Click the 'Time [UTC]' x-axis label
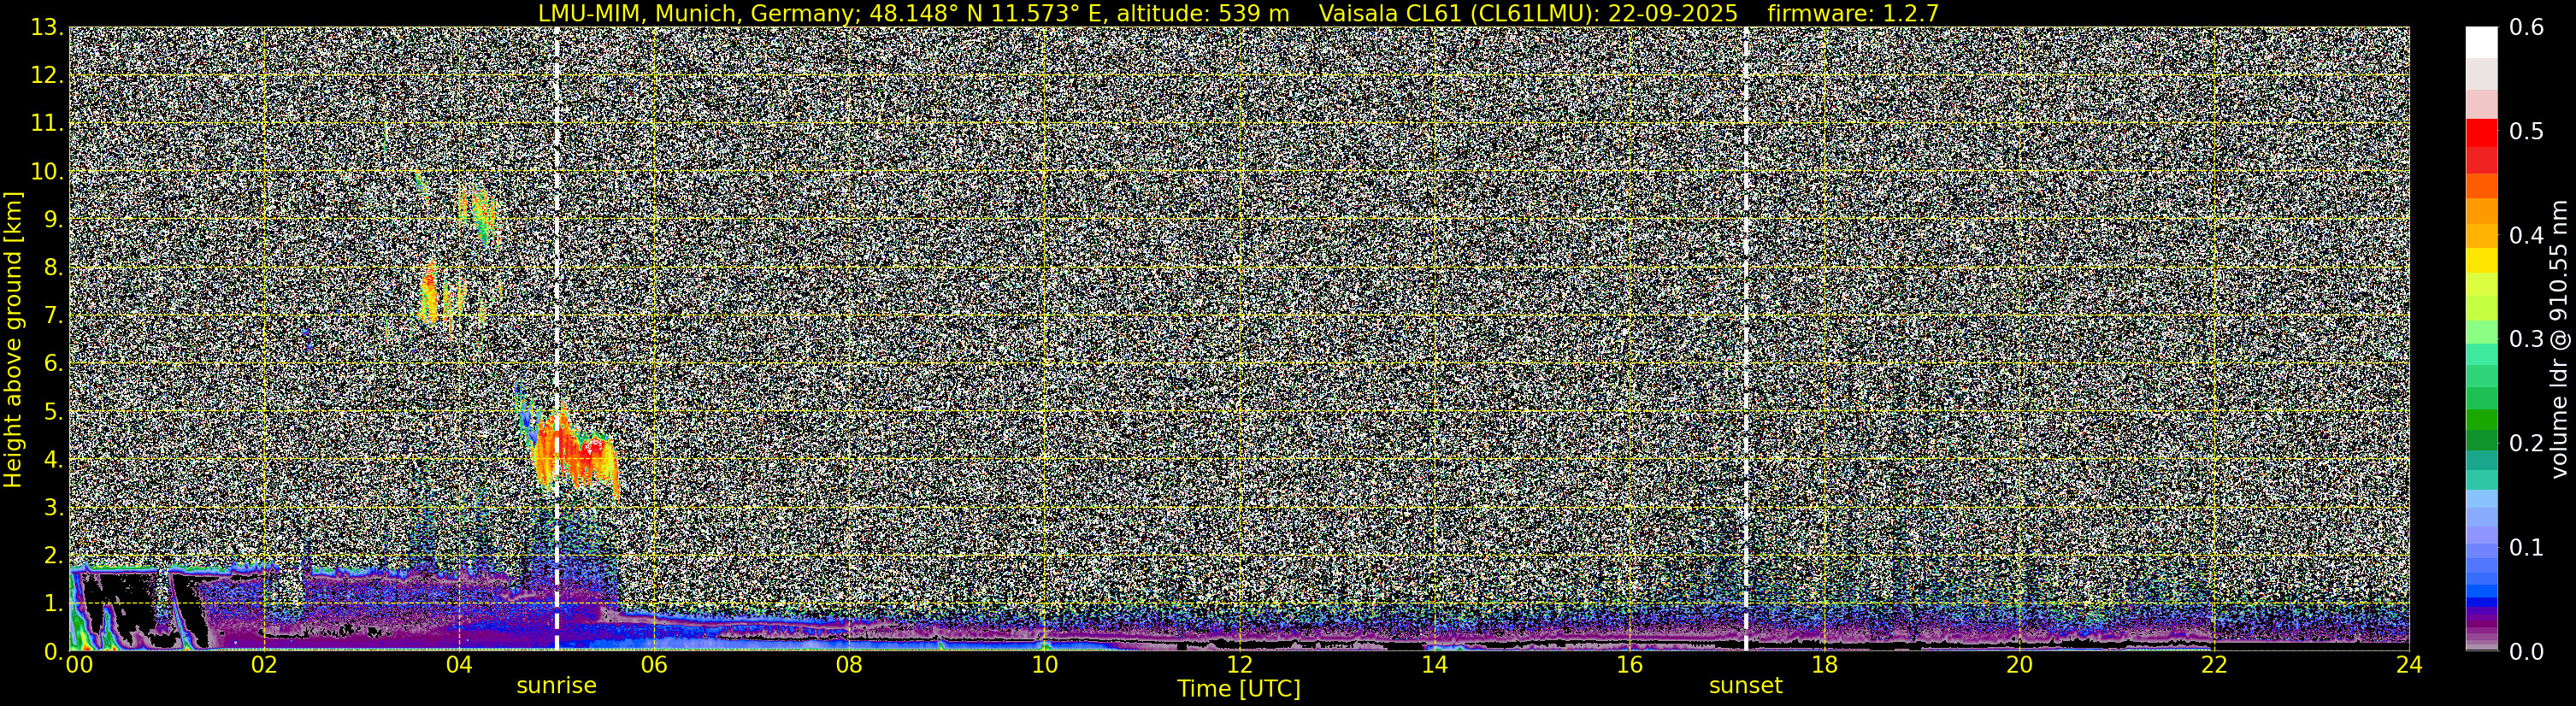This screenshot has height=706, width=2576. coord(1239,689)
